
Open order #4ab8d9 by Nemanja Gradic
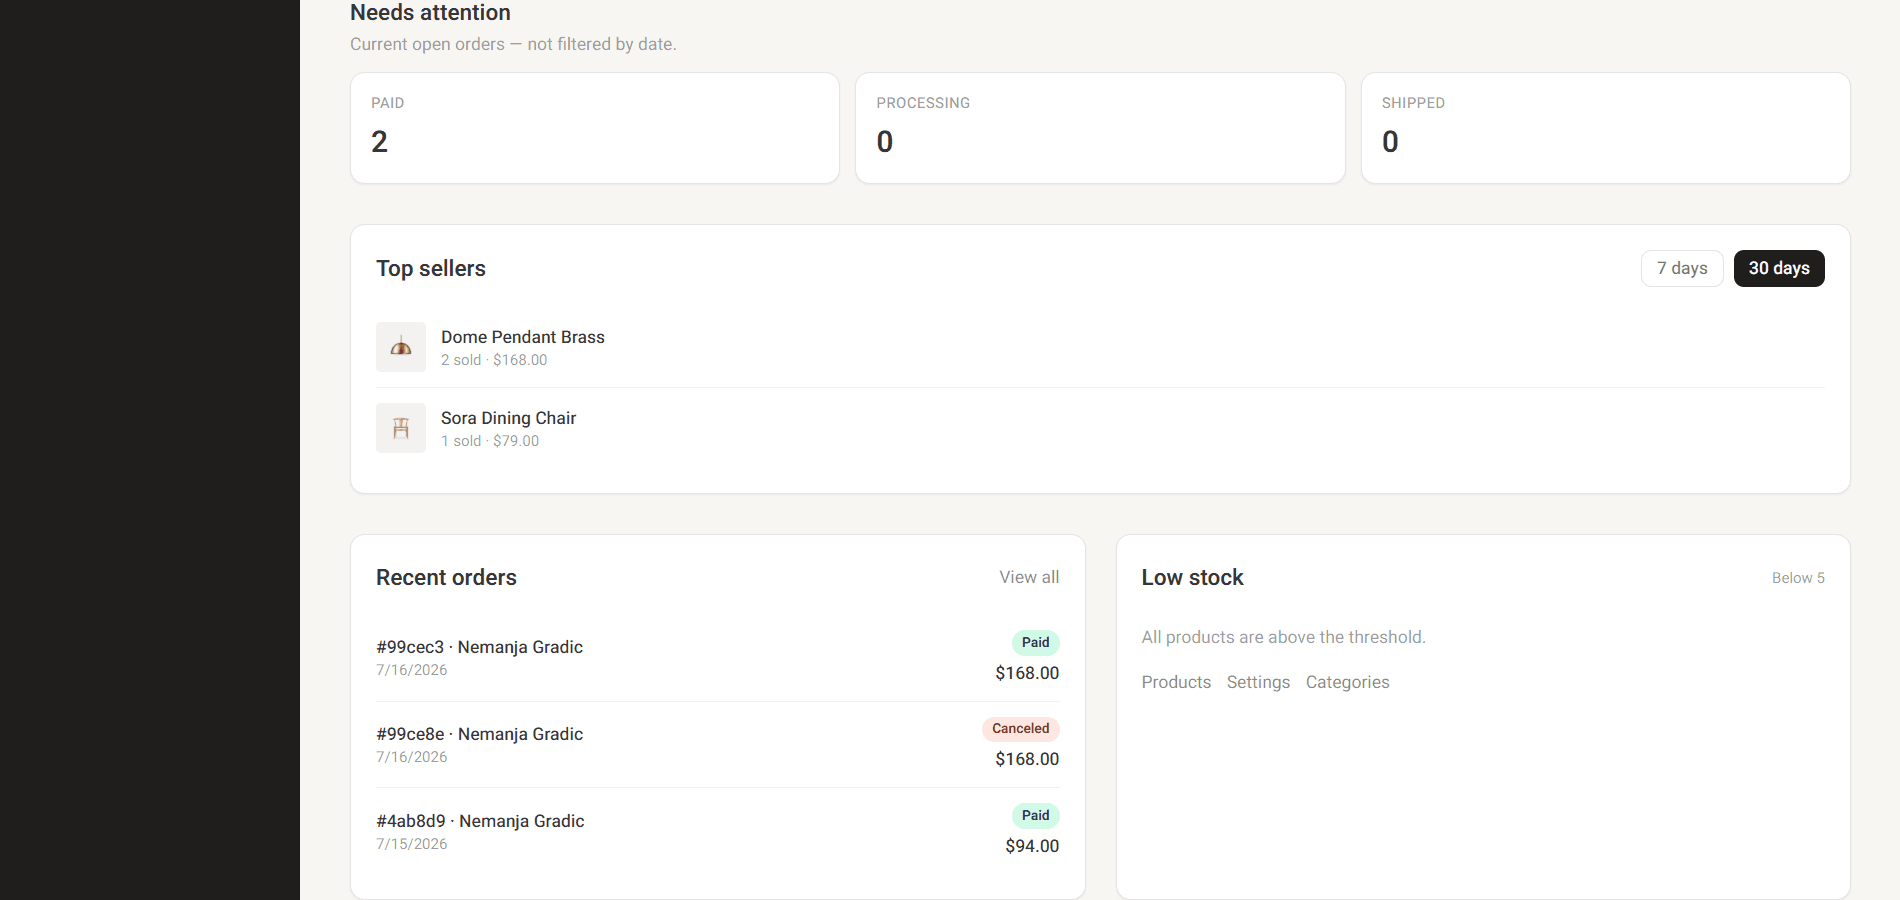[718, 831]
